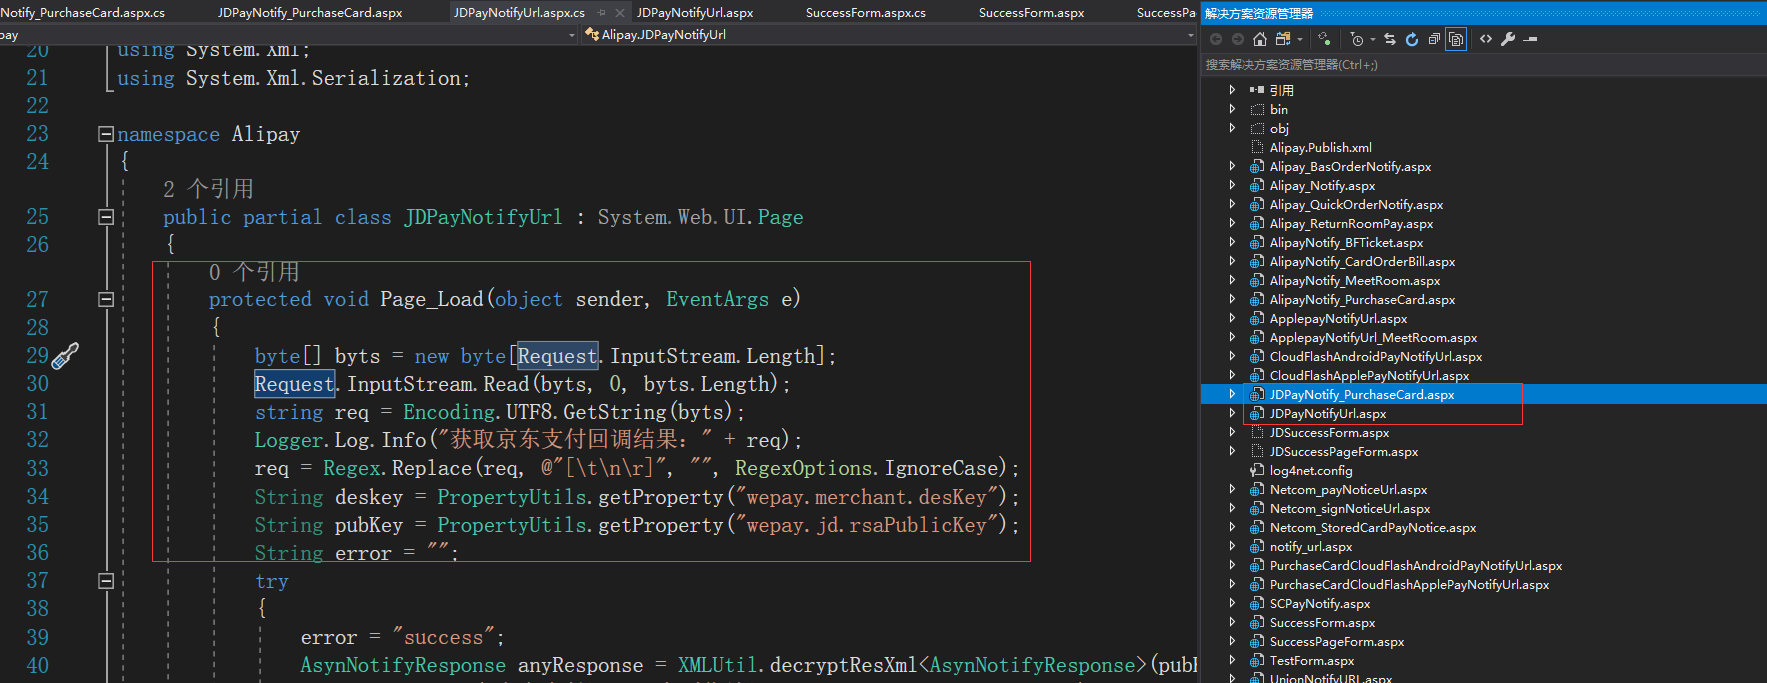Click the View Code angle-brackets icon

pyautogui.click(x=1486, y=39)
